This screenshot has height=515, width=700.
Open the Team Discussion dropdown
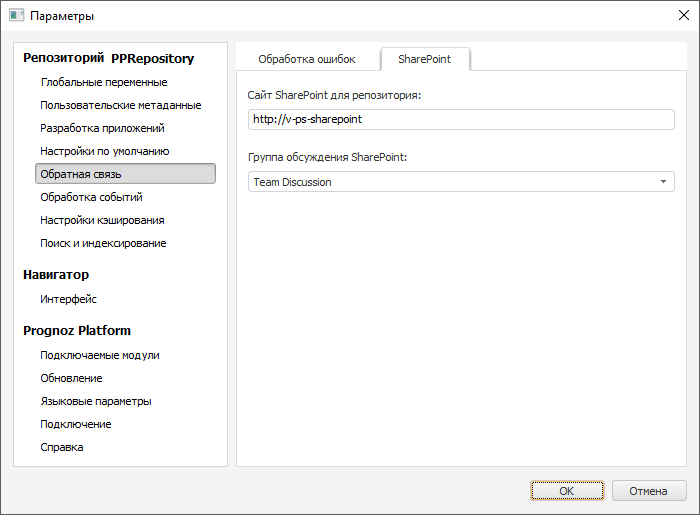tap(461, 182)
